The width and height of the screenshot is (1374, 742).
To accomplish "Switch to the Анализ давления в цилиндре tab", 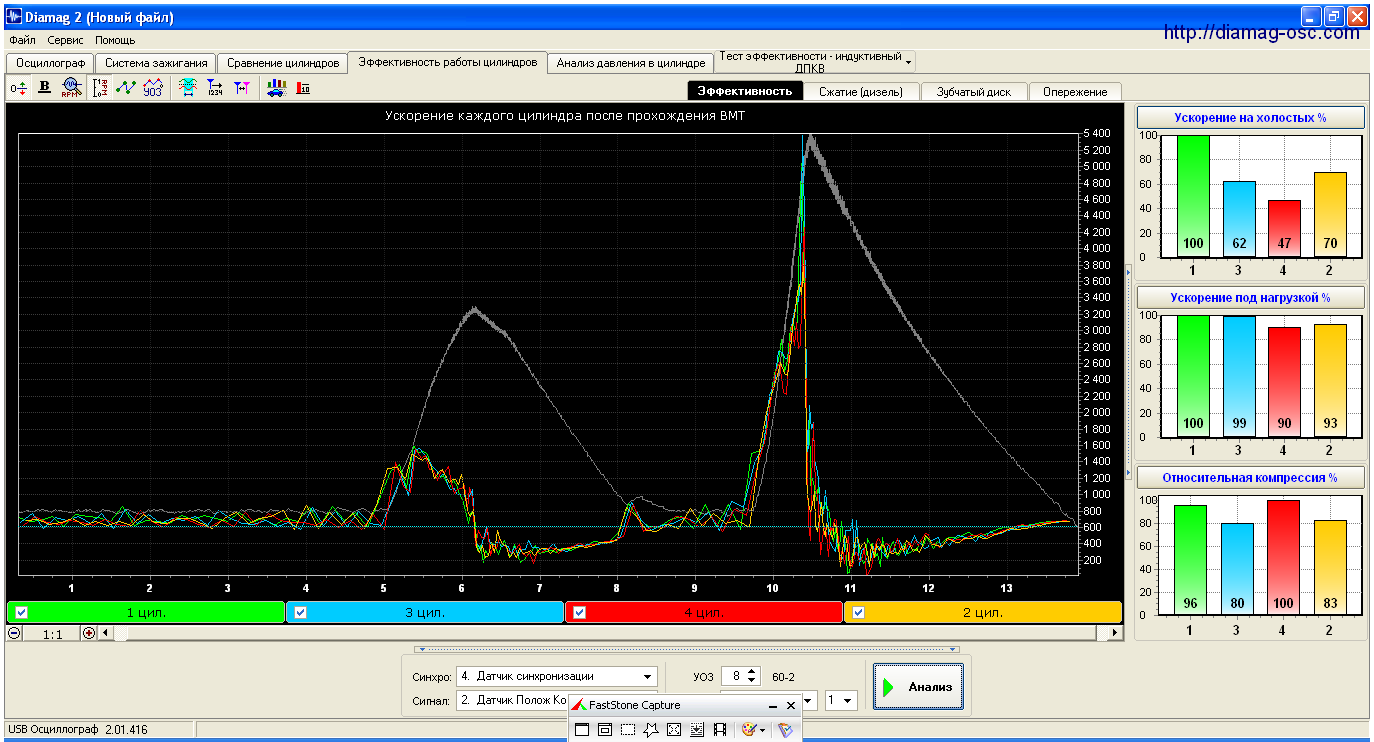I will pos(631,63).
